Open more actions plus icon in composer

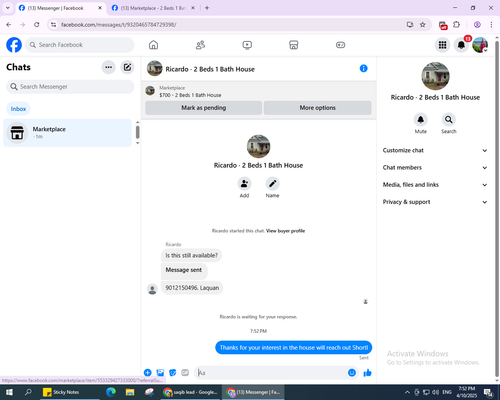(148, 373)
